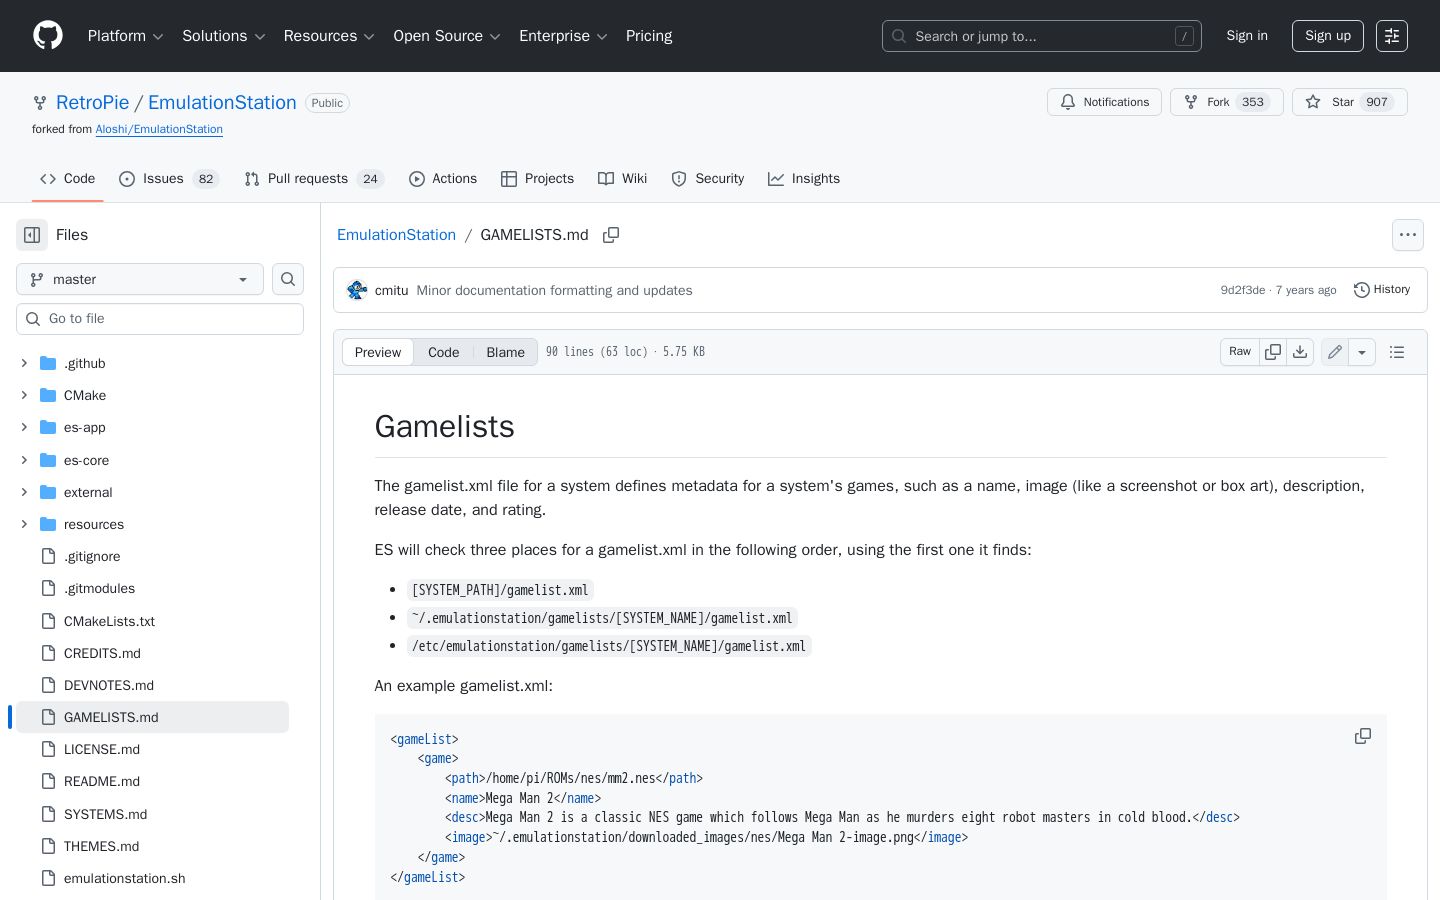Viewport: 1440px width, 900px height.
Task: Go to GitHub homepage via logo
Action: coord(48,36)
